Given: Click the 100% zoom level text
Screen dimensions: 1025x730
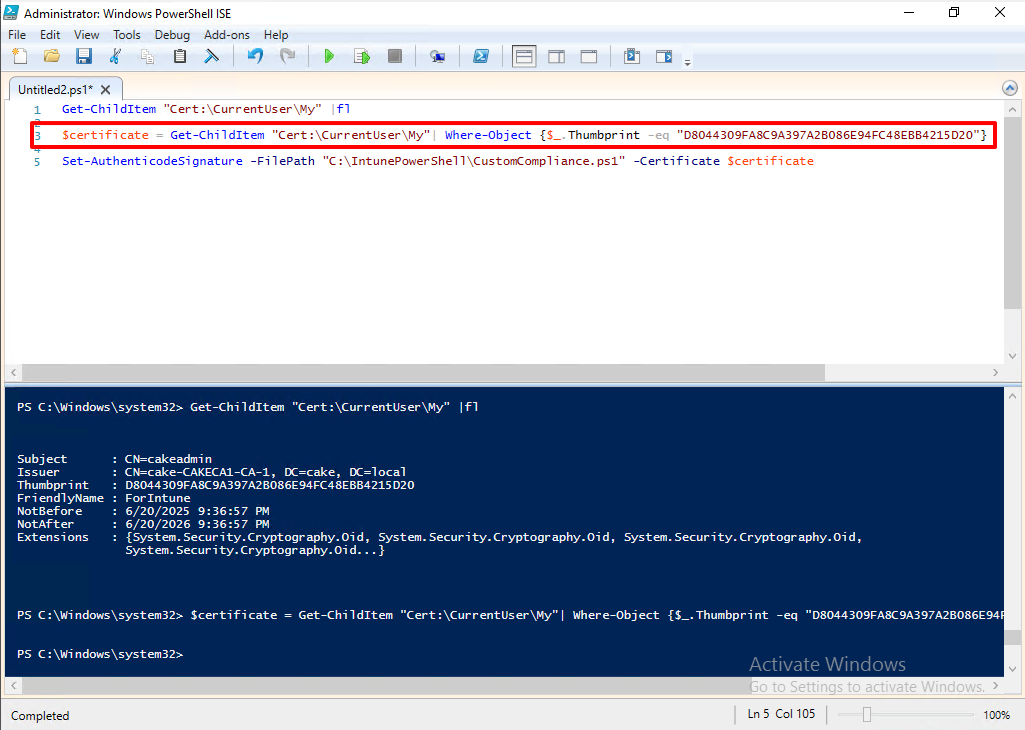Looking at the screenshot, I should click(x=996, y=715).
